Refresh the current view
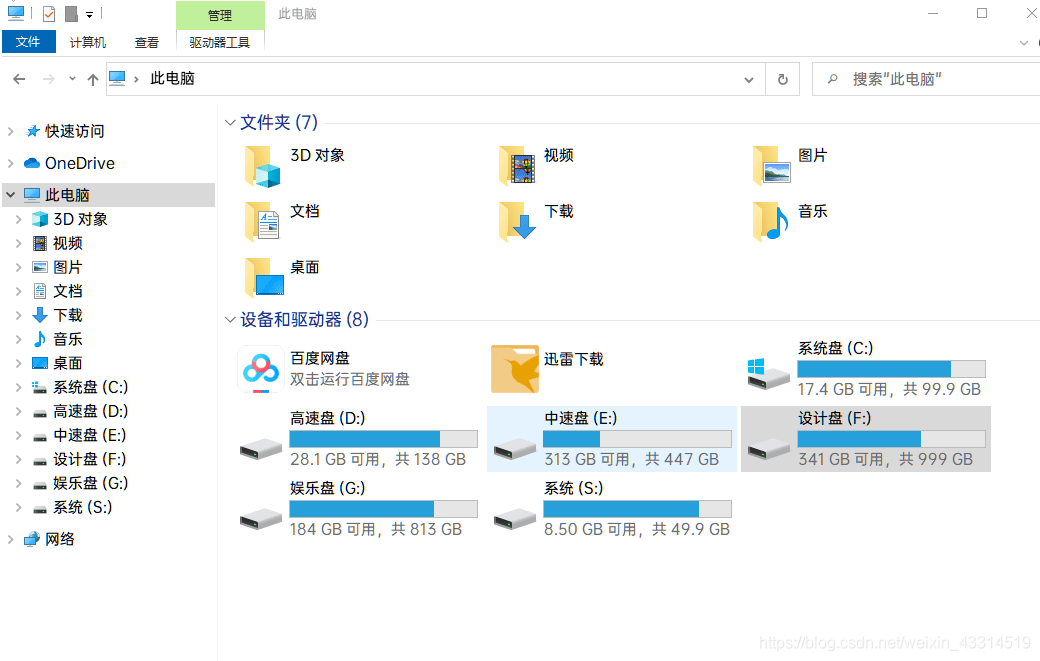This screenshot has width=1040, height=661. click(782, 78)
